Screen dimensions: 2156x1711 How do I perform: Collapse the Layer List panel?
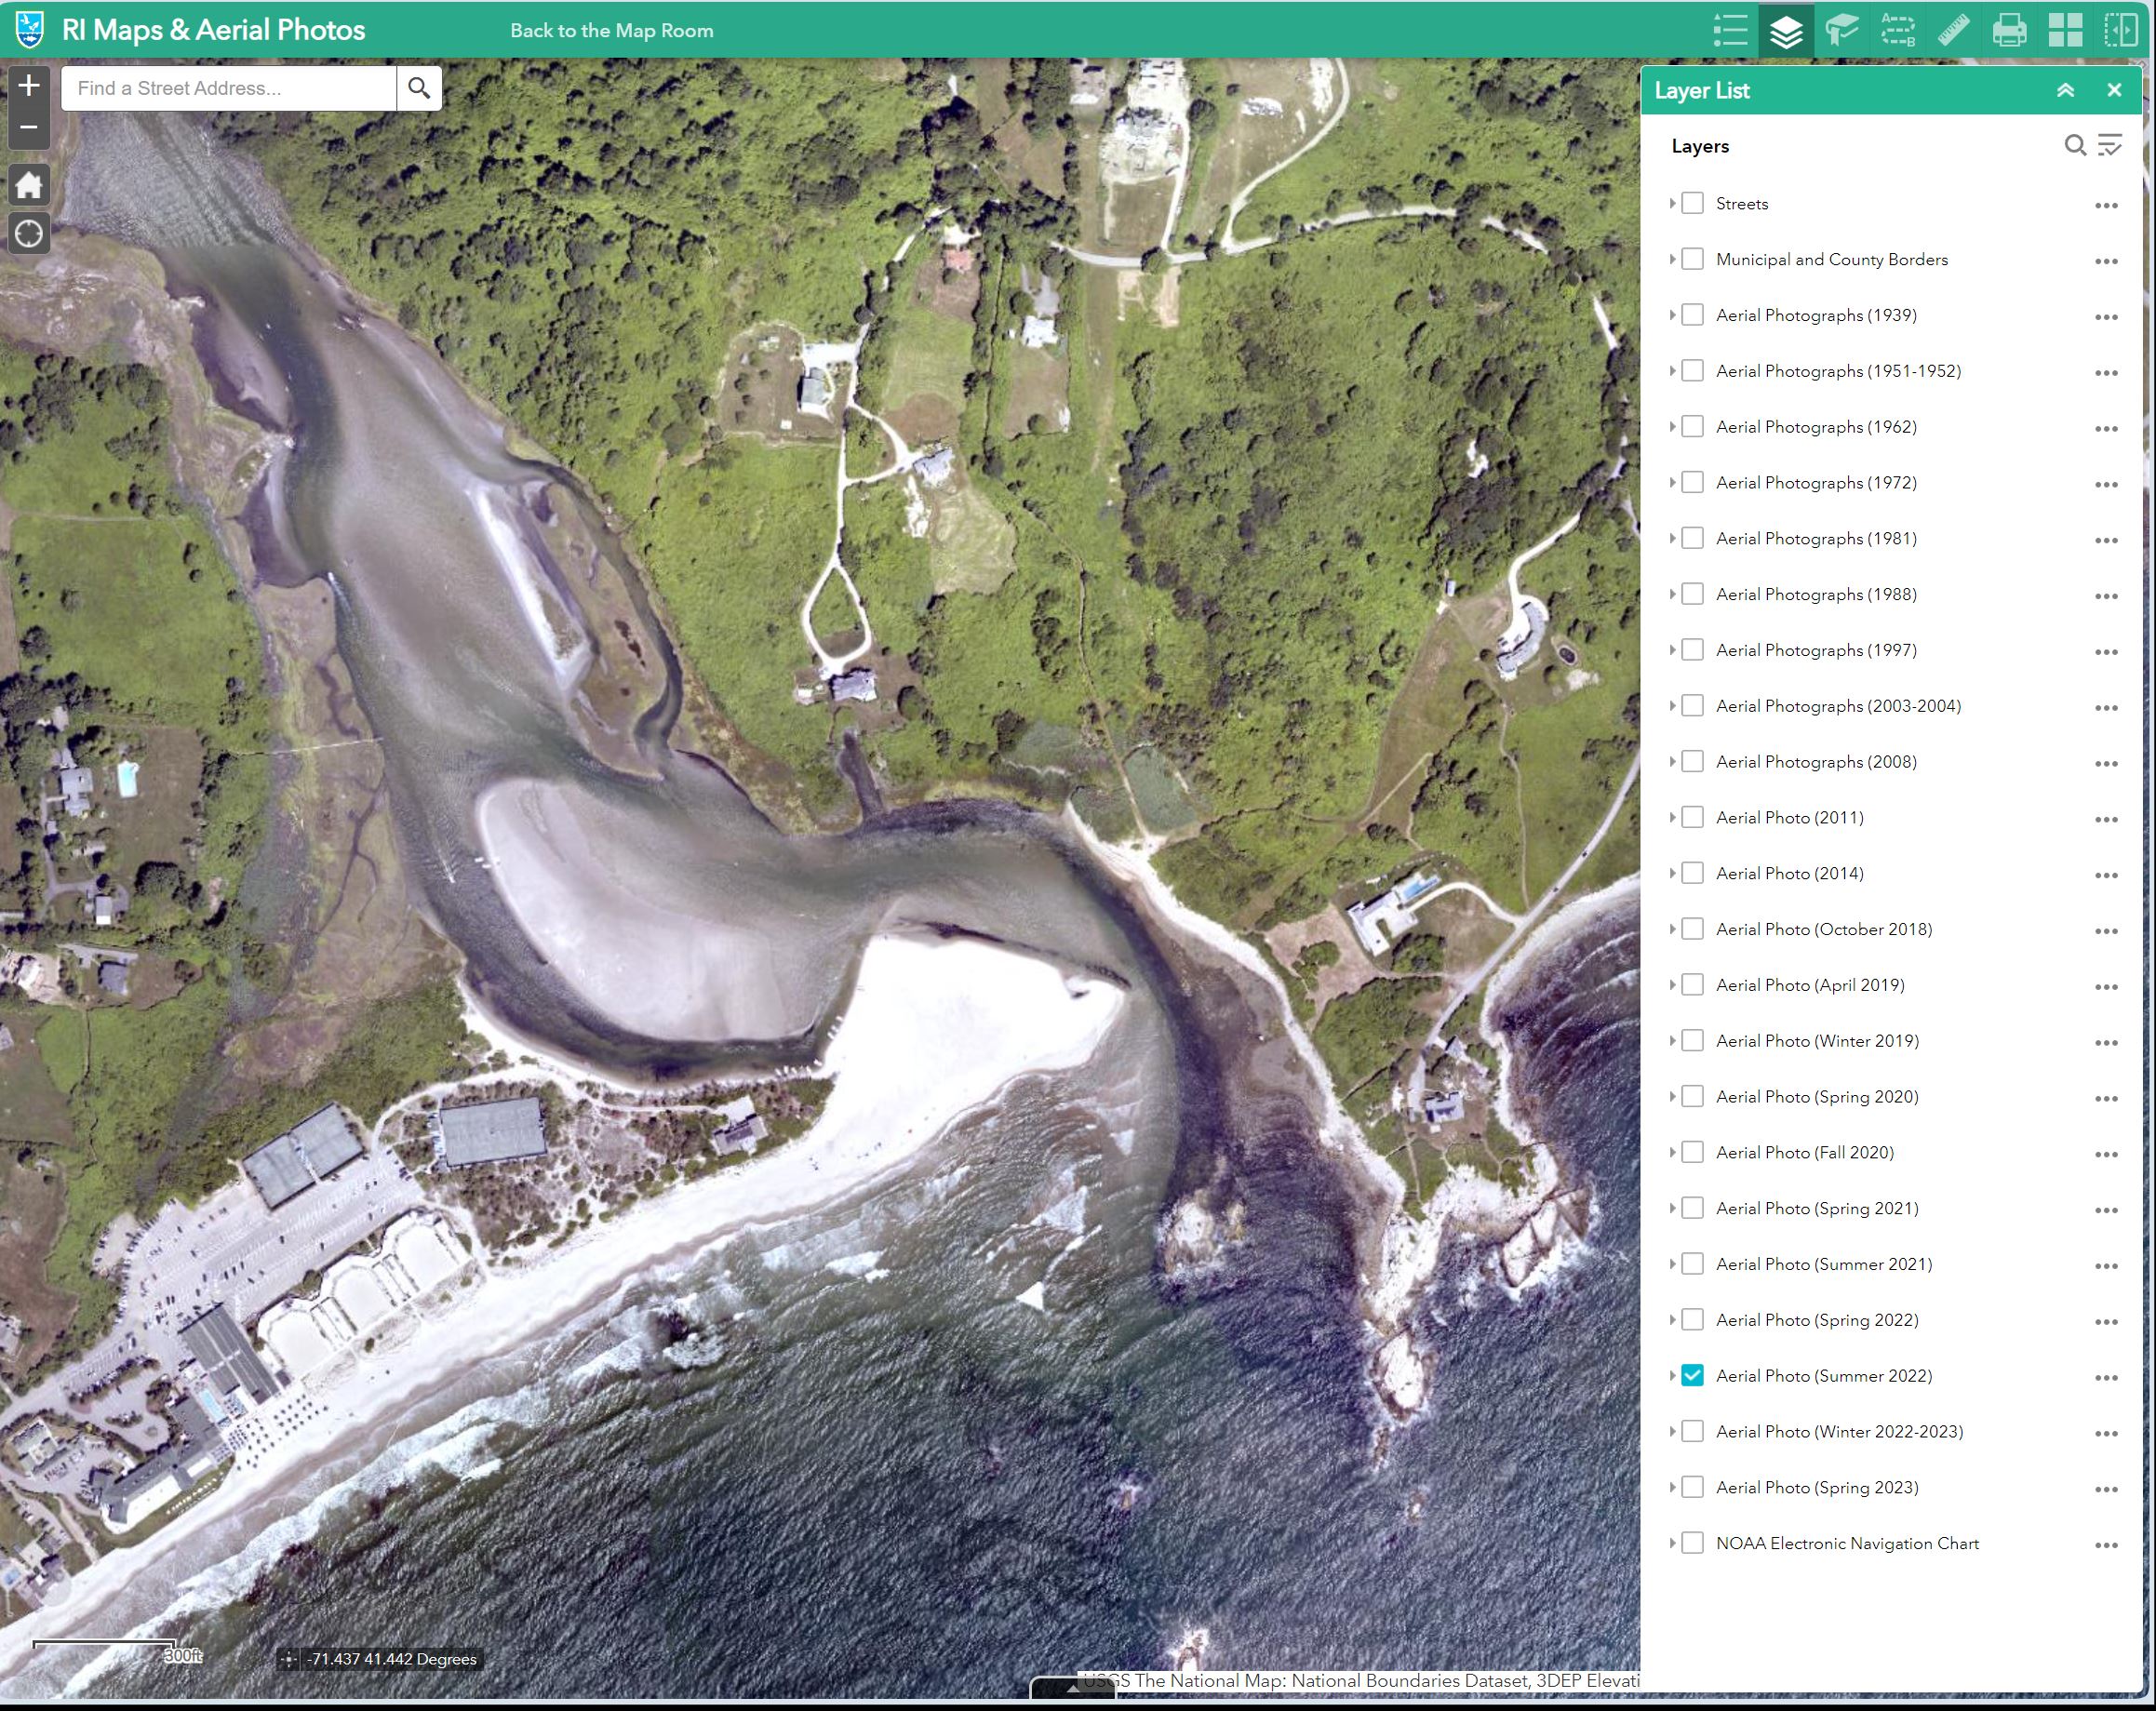coord(2065,90)
